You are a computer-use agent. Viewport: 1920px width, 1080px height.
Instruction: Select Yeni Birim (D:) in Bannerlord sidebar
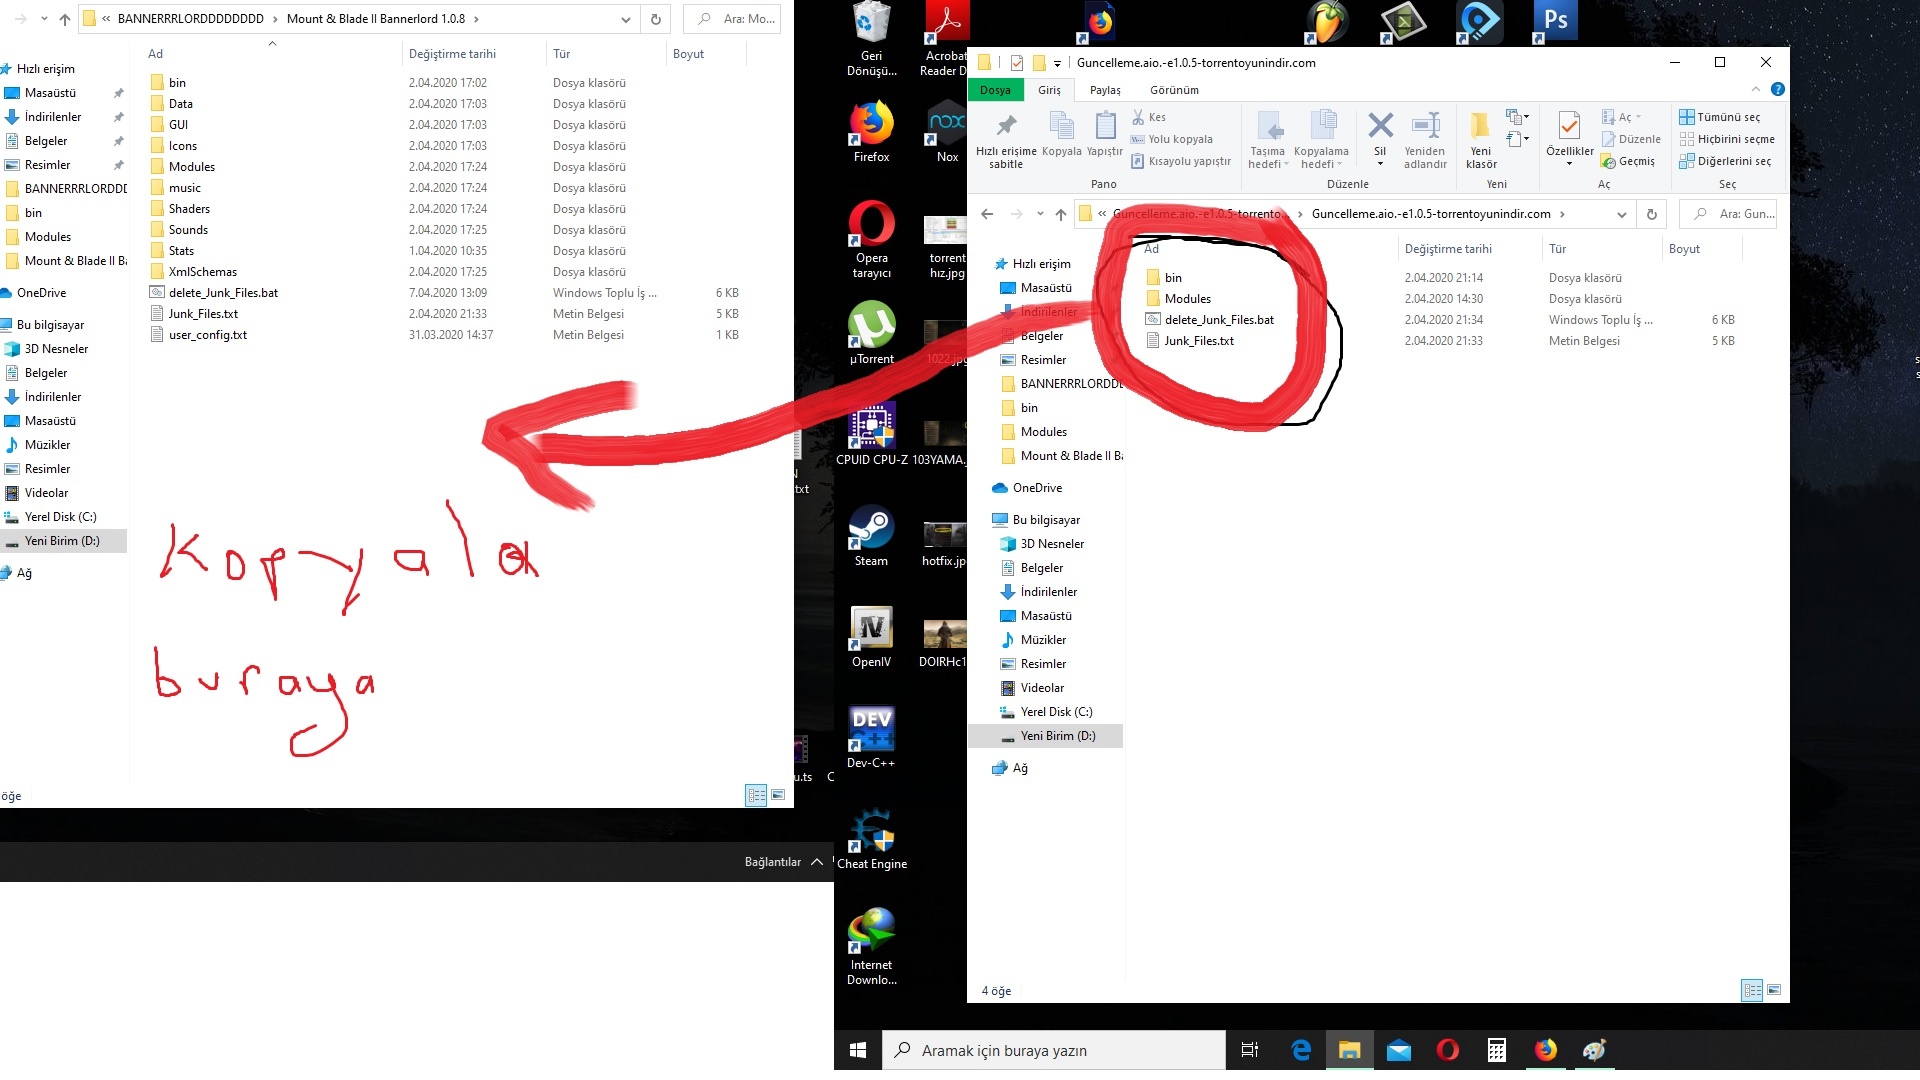click(62, 541)
